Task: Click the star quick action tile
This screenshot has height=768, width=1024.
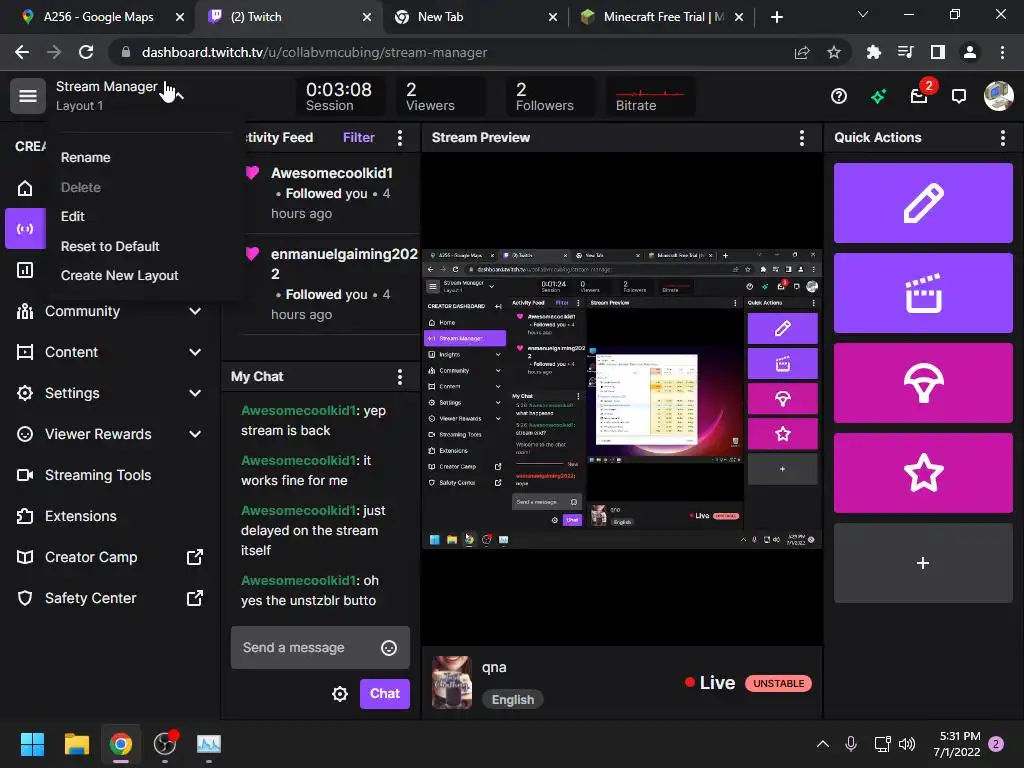Action: pos(923,473)
